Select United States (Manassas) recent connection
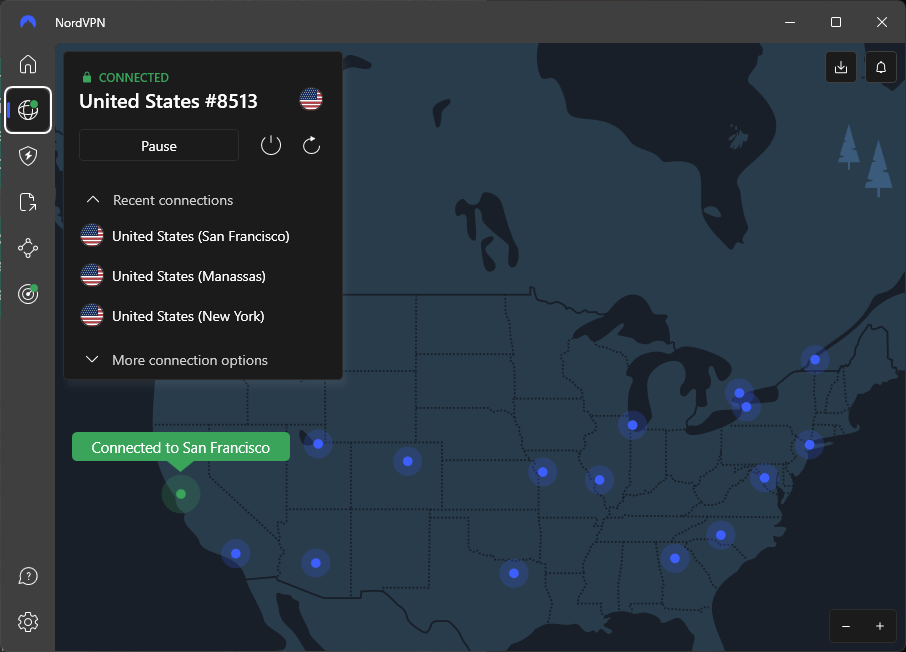This screenshot has height=652, width=906. click(202, 276)
